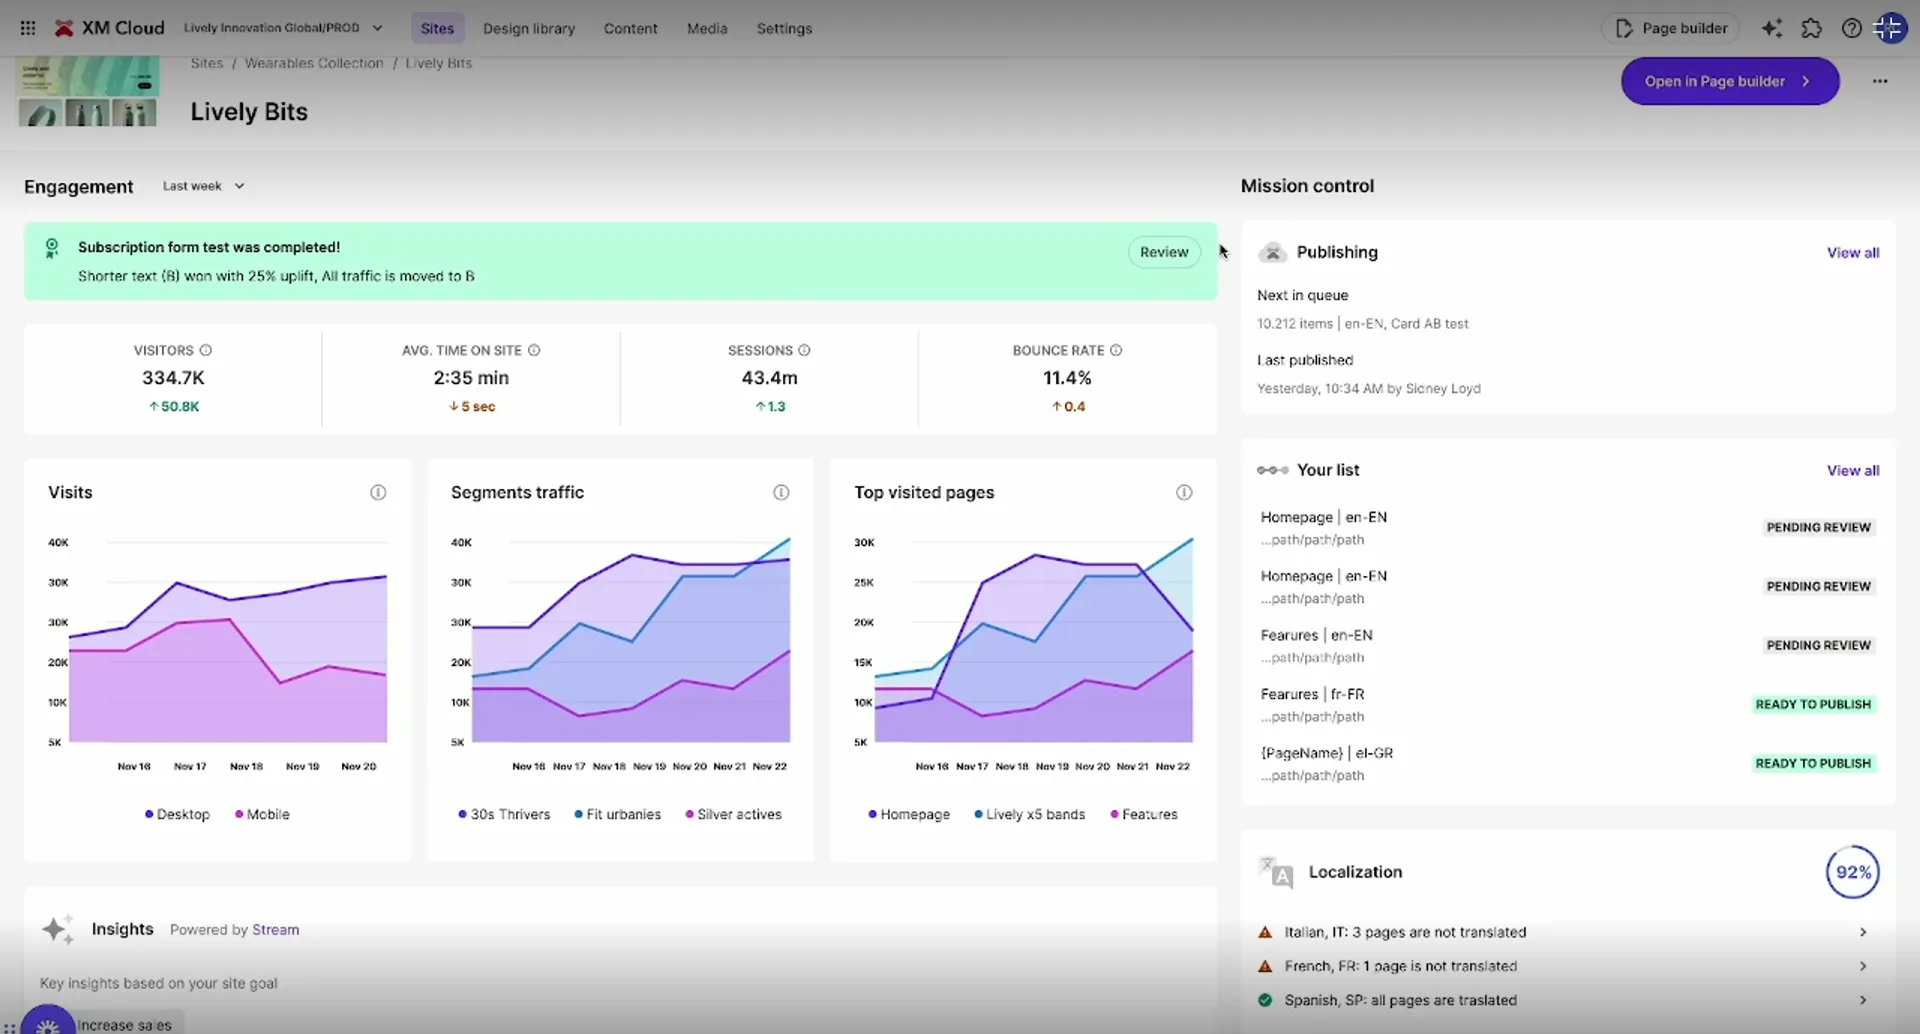Open the ellipsis menu near Open in Page builder

1881,81
